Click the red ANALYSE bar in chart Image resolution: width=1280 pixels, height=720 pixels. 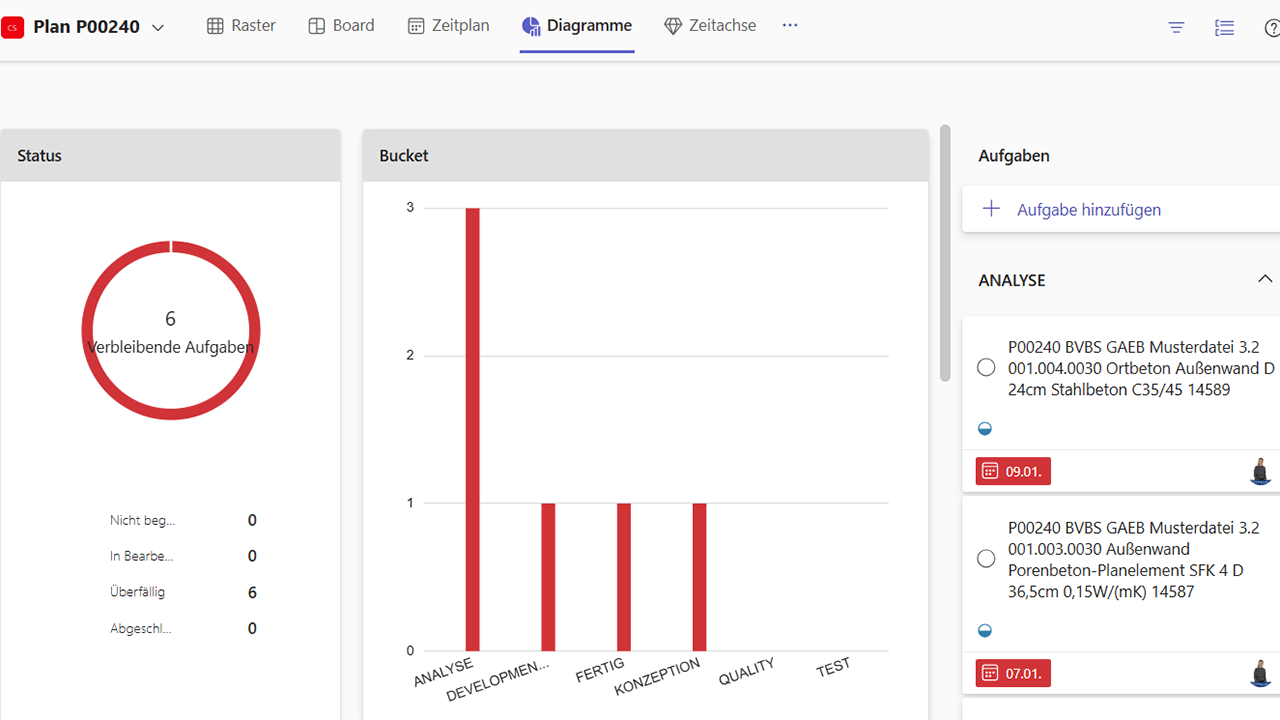tap(472, 430)
